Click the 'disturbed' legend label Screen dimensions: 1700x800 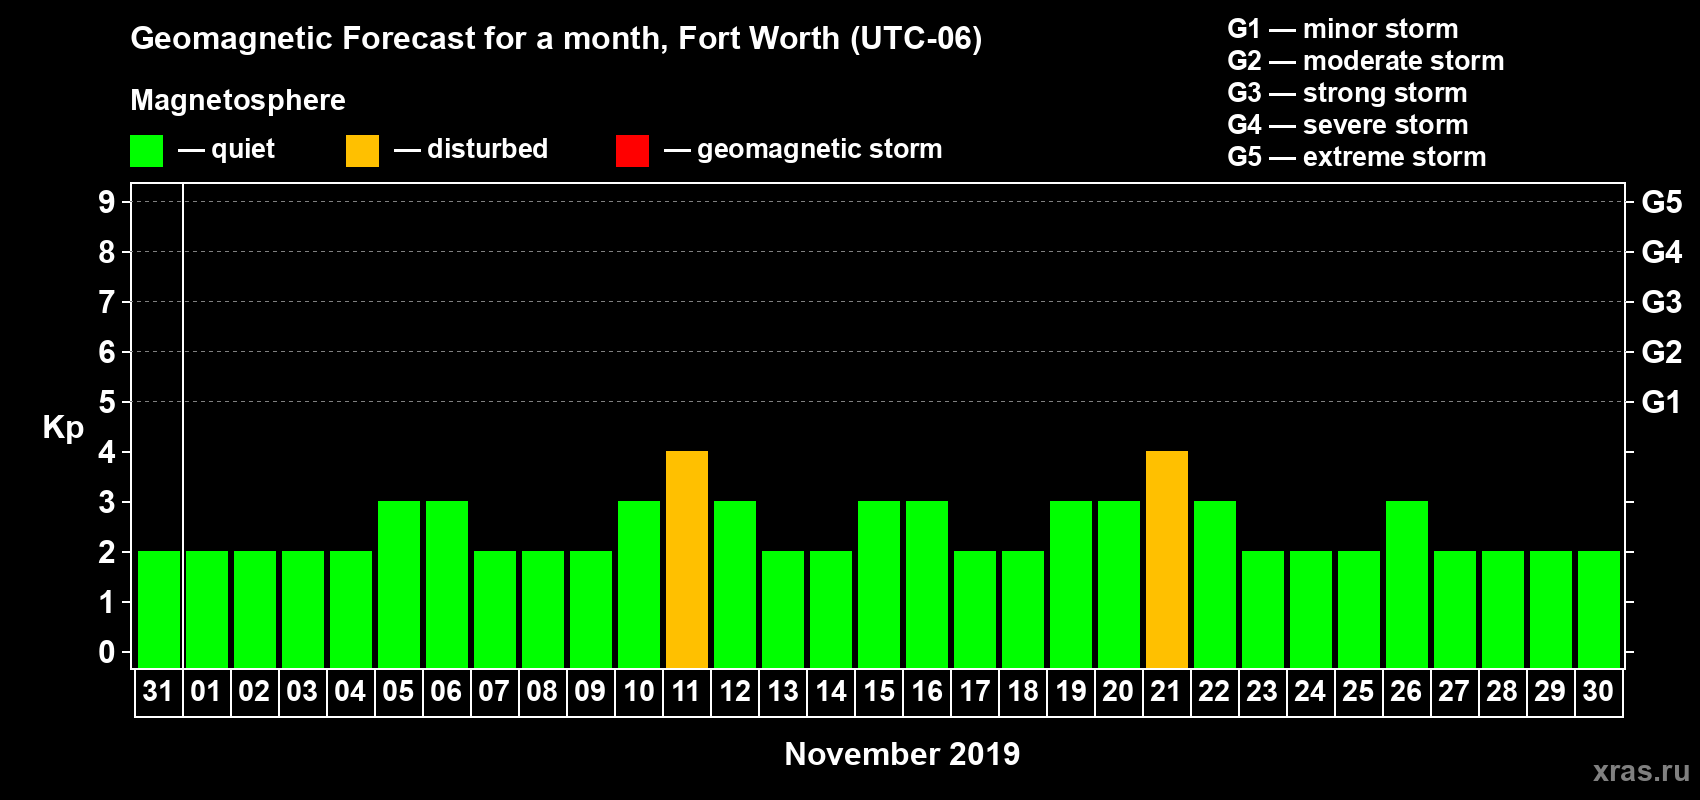coord(487,149)
